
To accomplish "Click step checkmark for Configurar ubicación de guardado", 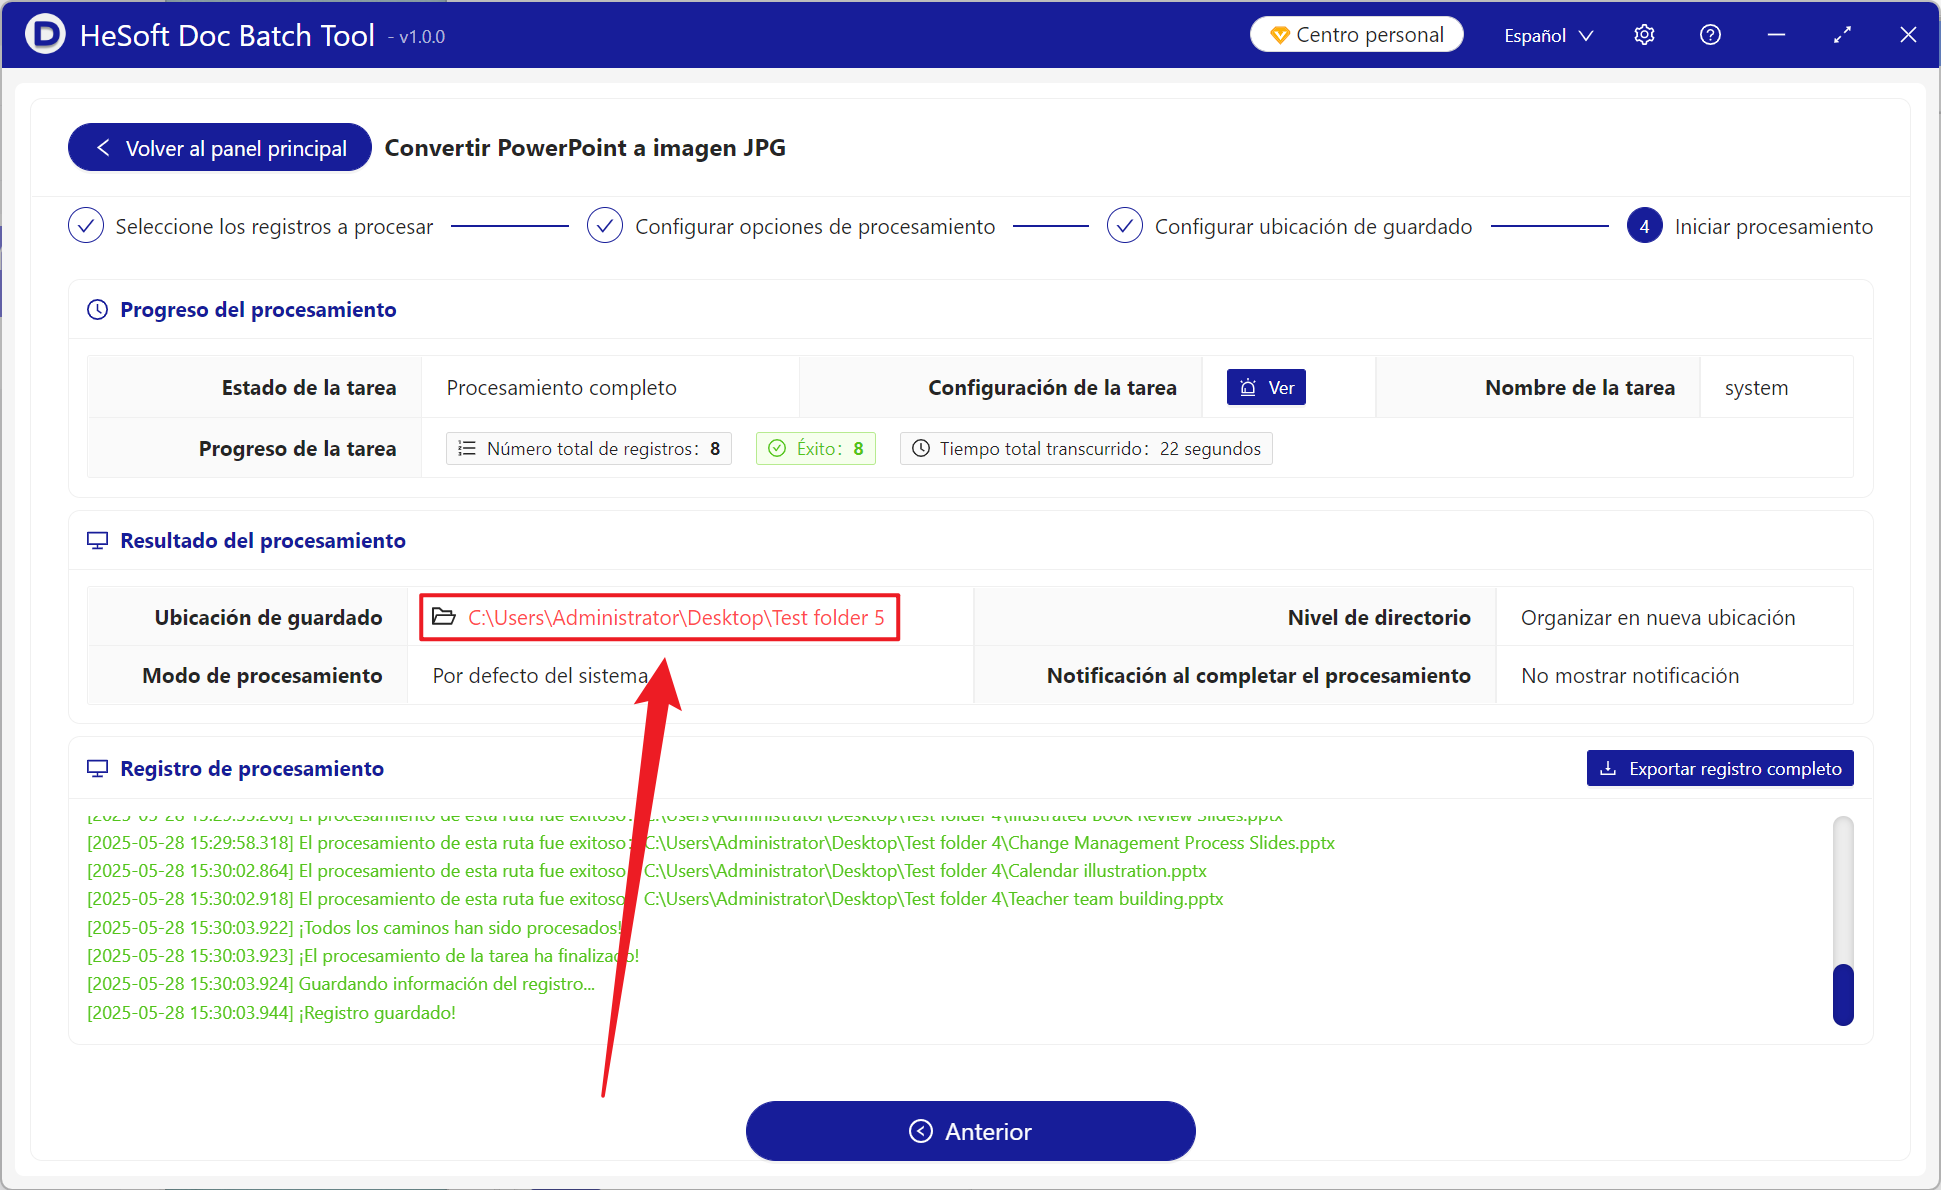I will coord(1125,226).
